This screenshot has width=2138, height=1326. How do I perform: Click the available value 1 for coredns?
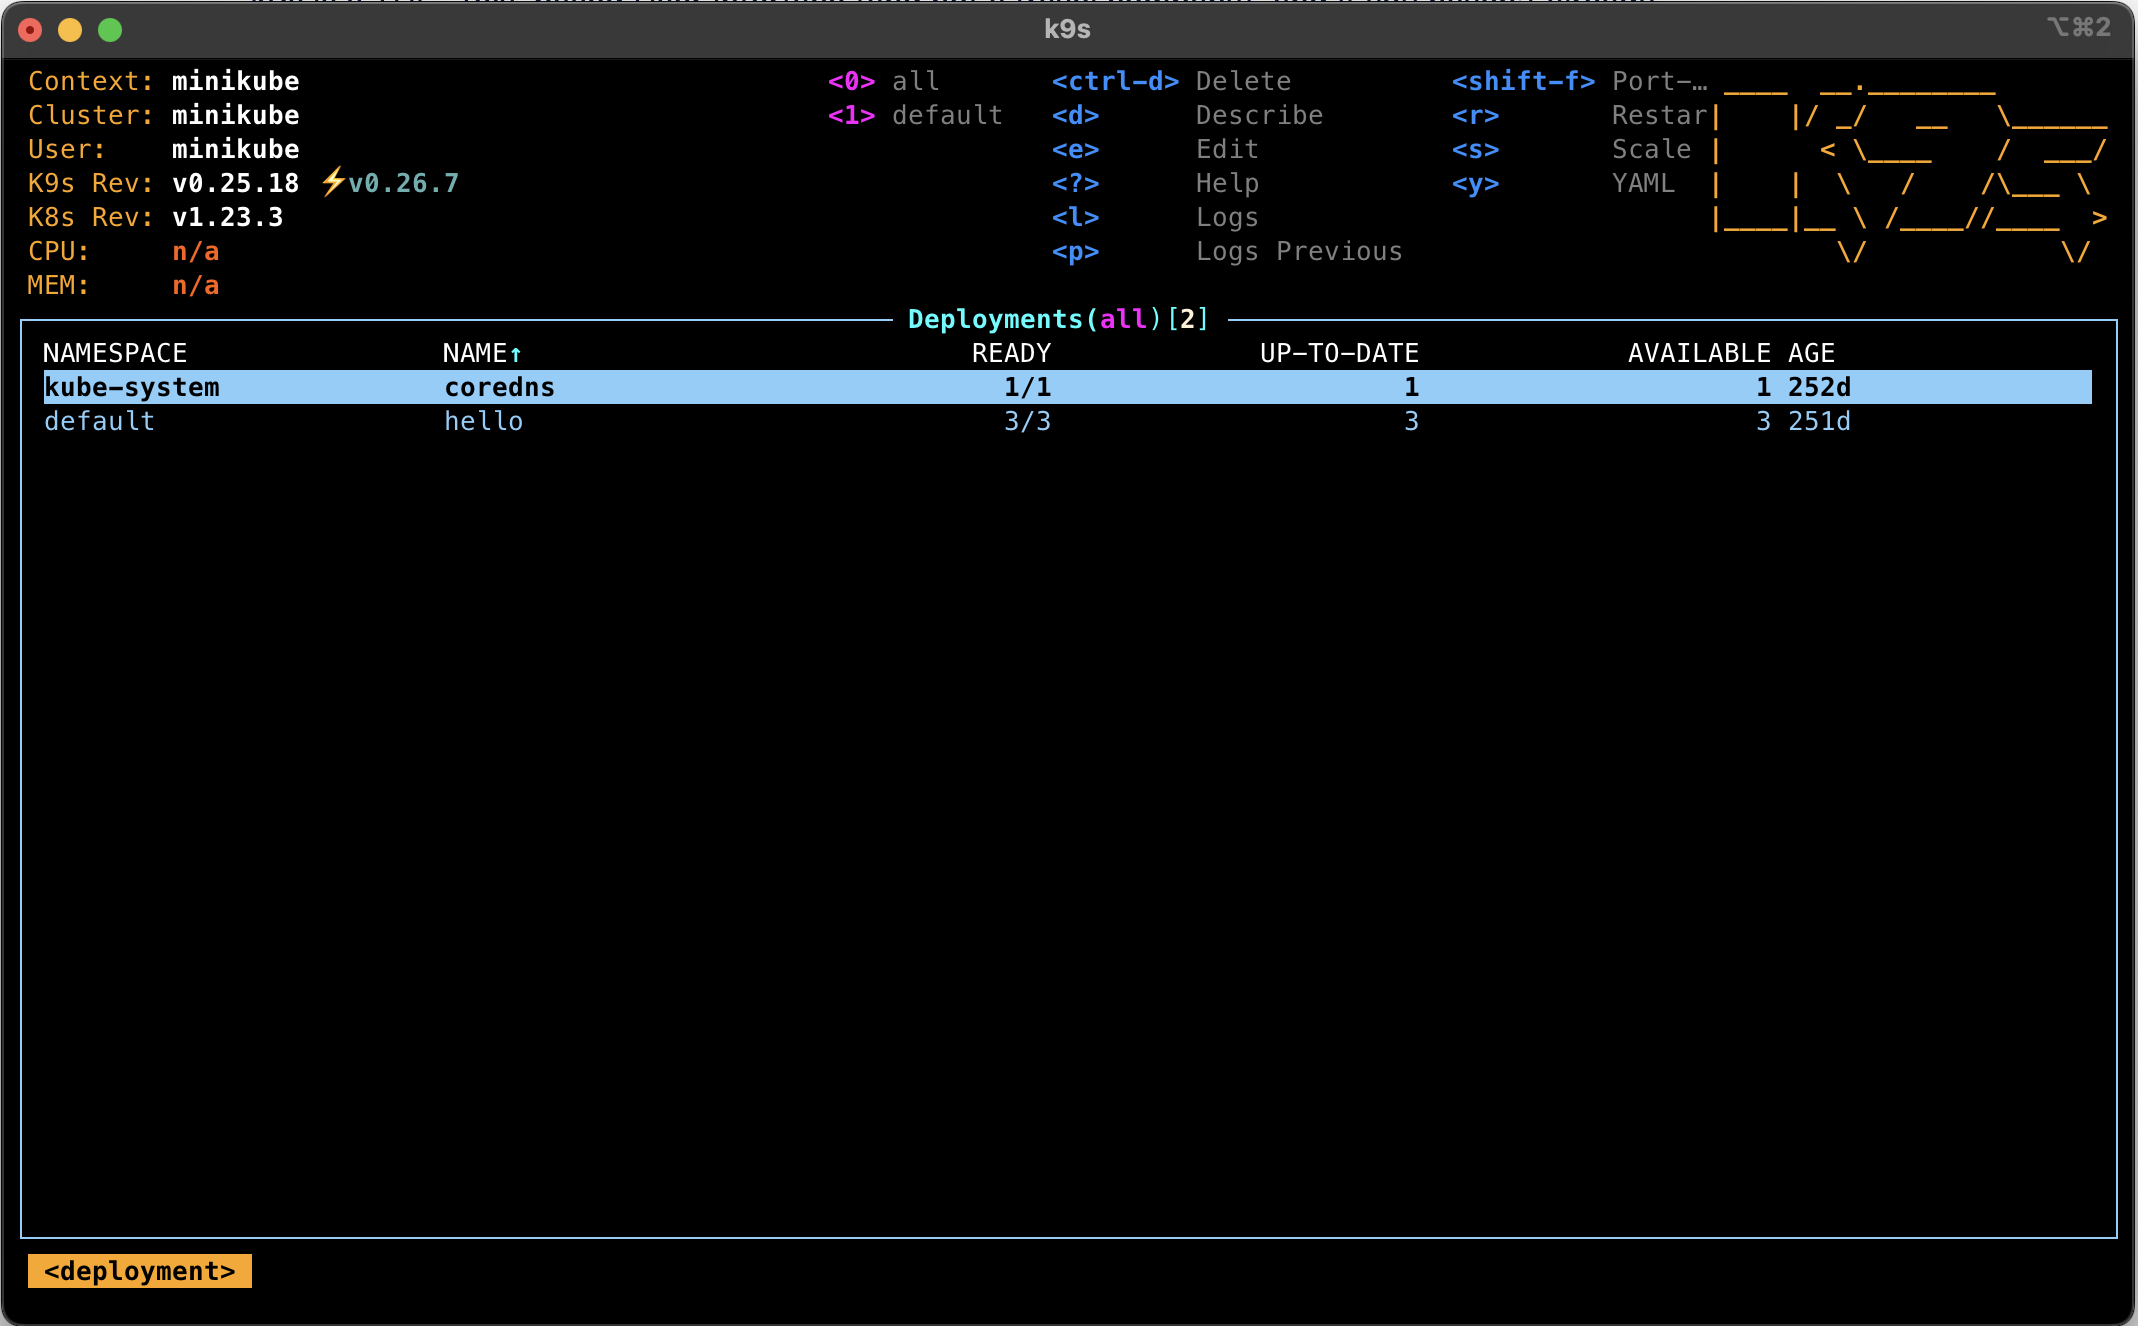point(1763,387)
